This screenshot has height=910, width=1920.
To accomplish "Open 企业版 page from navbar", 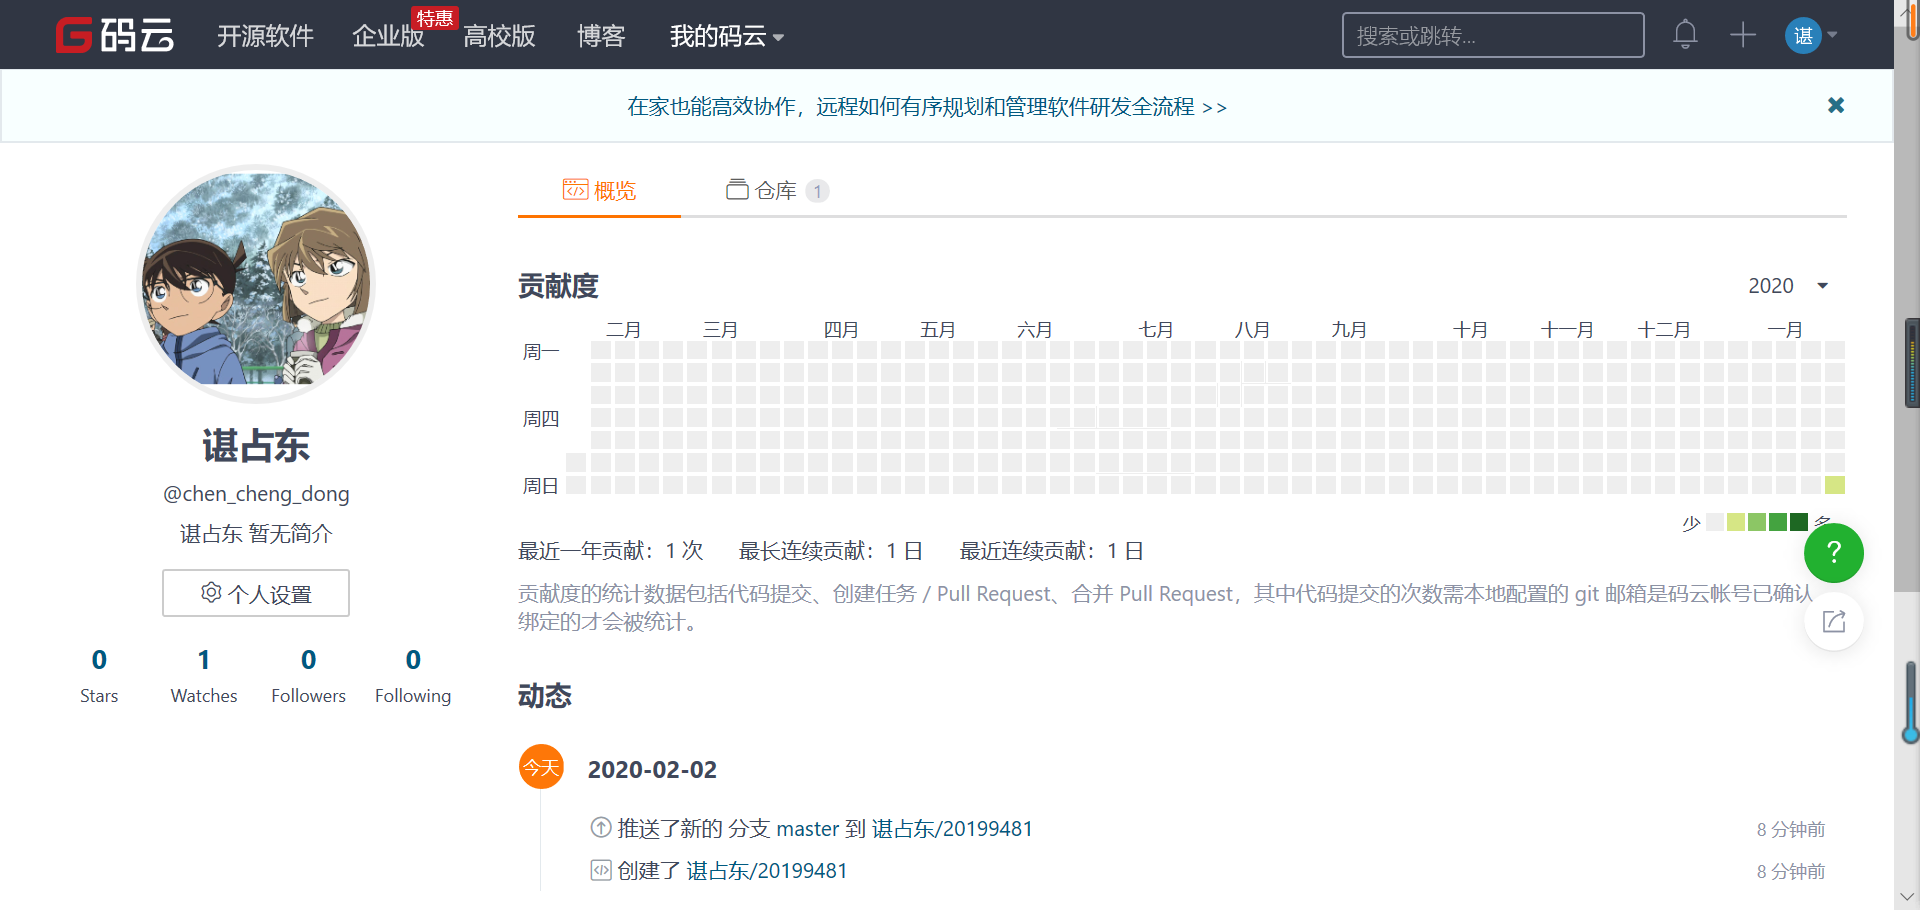I will click(x=388, y=37).
